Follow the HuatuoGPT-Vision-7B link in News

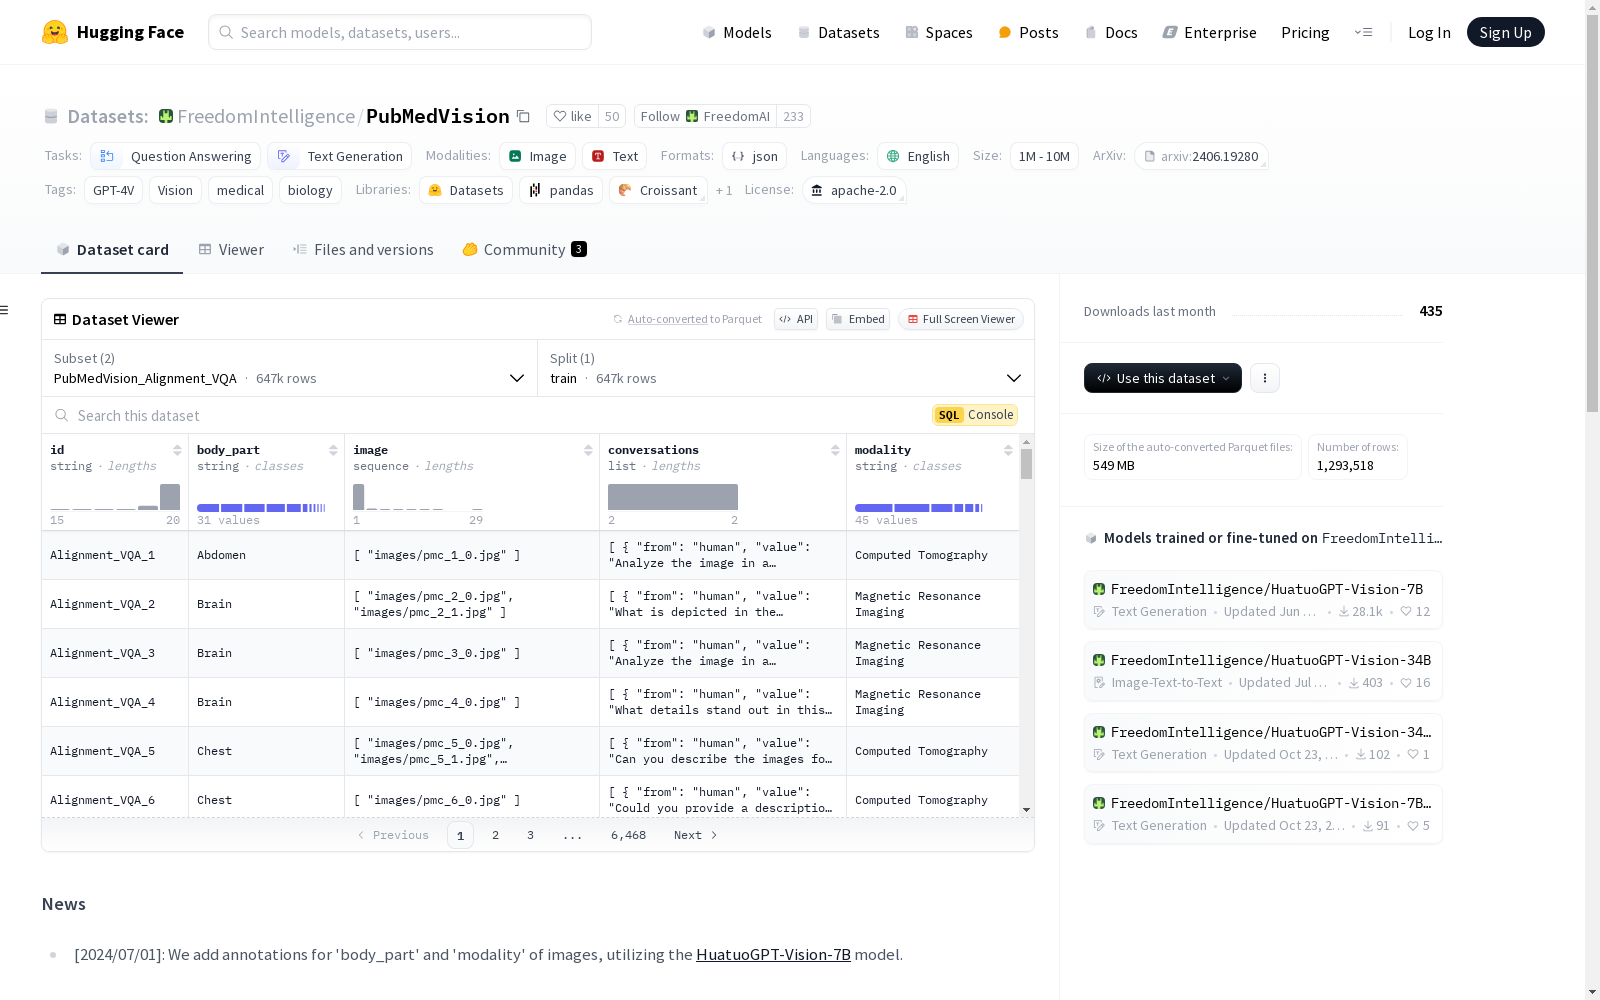coord(773,954)
